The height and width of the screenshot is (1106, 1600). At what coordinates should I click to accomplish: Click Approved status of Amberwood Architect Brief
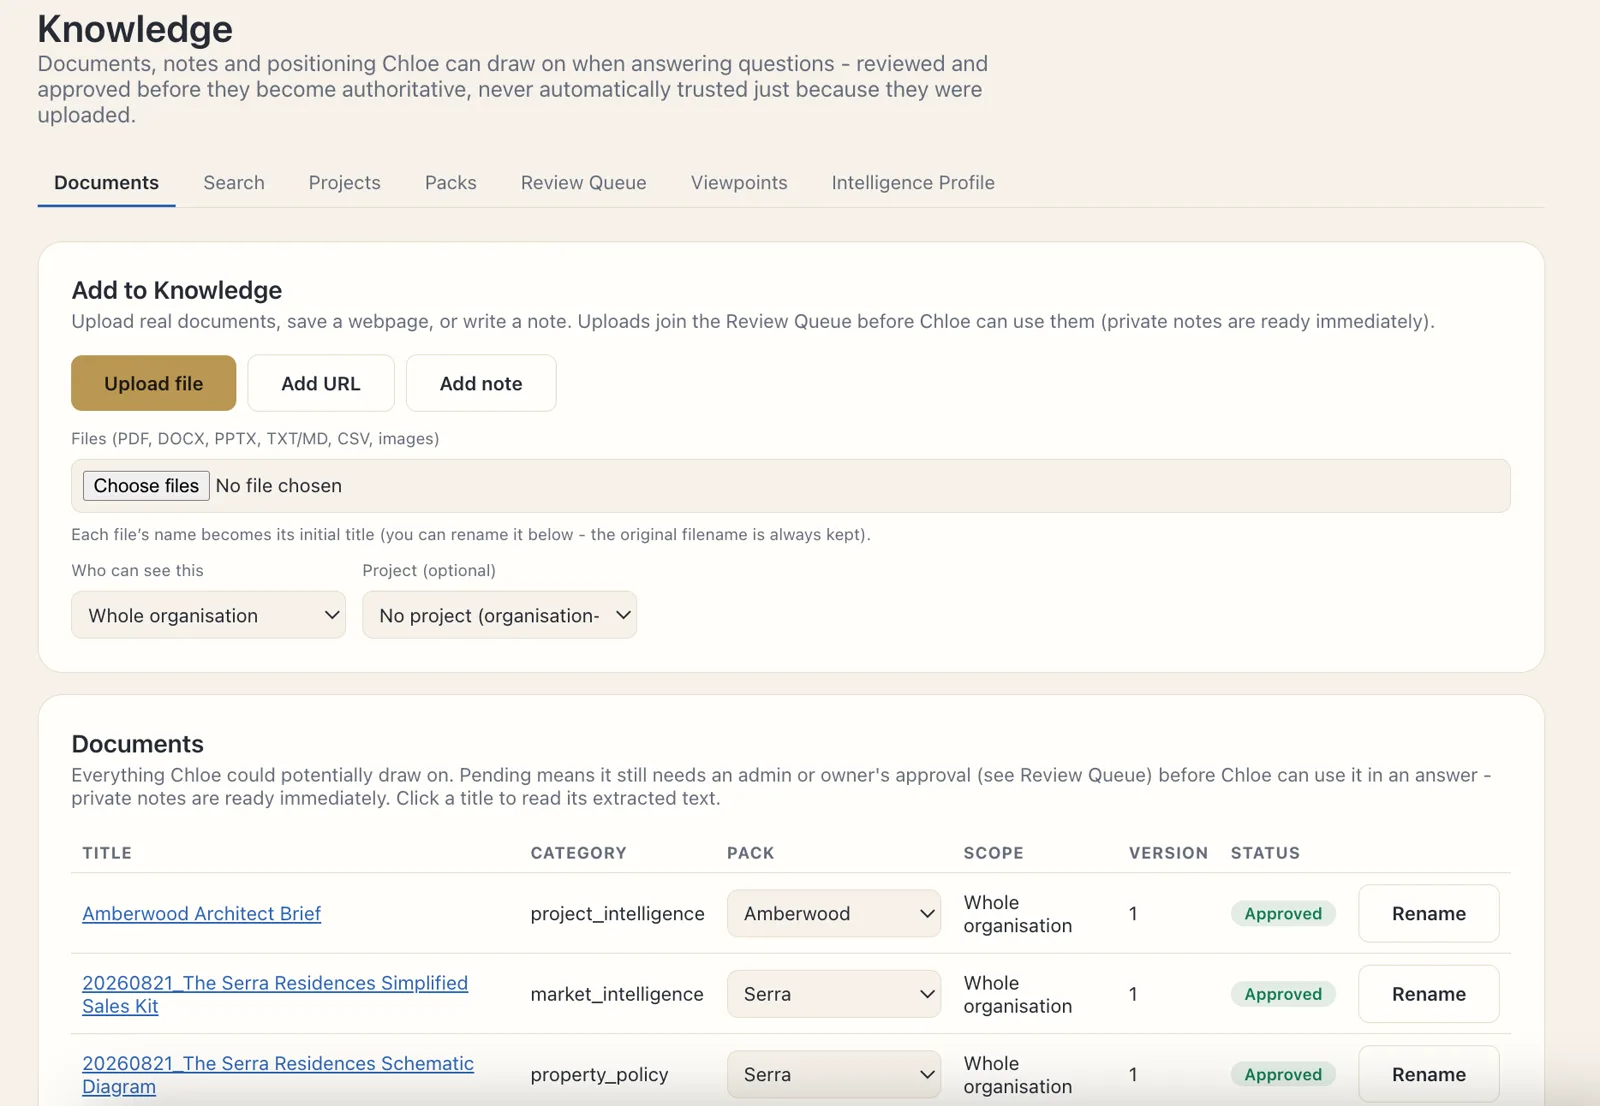[1283, 913]
